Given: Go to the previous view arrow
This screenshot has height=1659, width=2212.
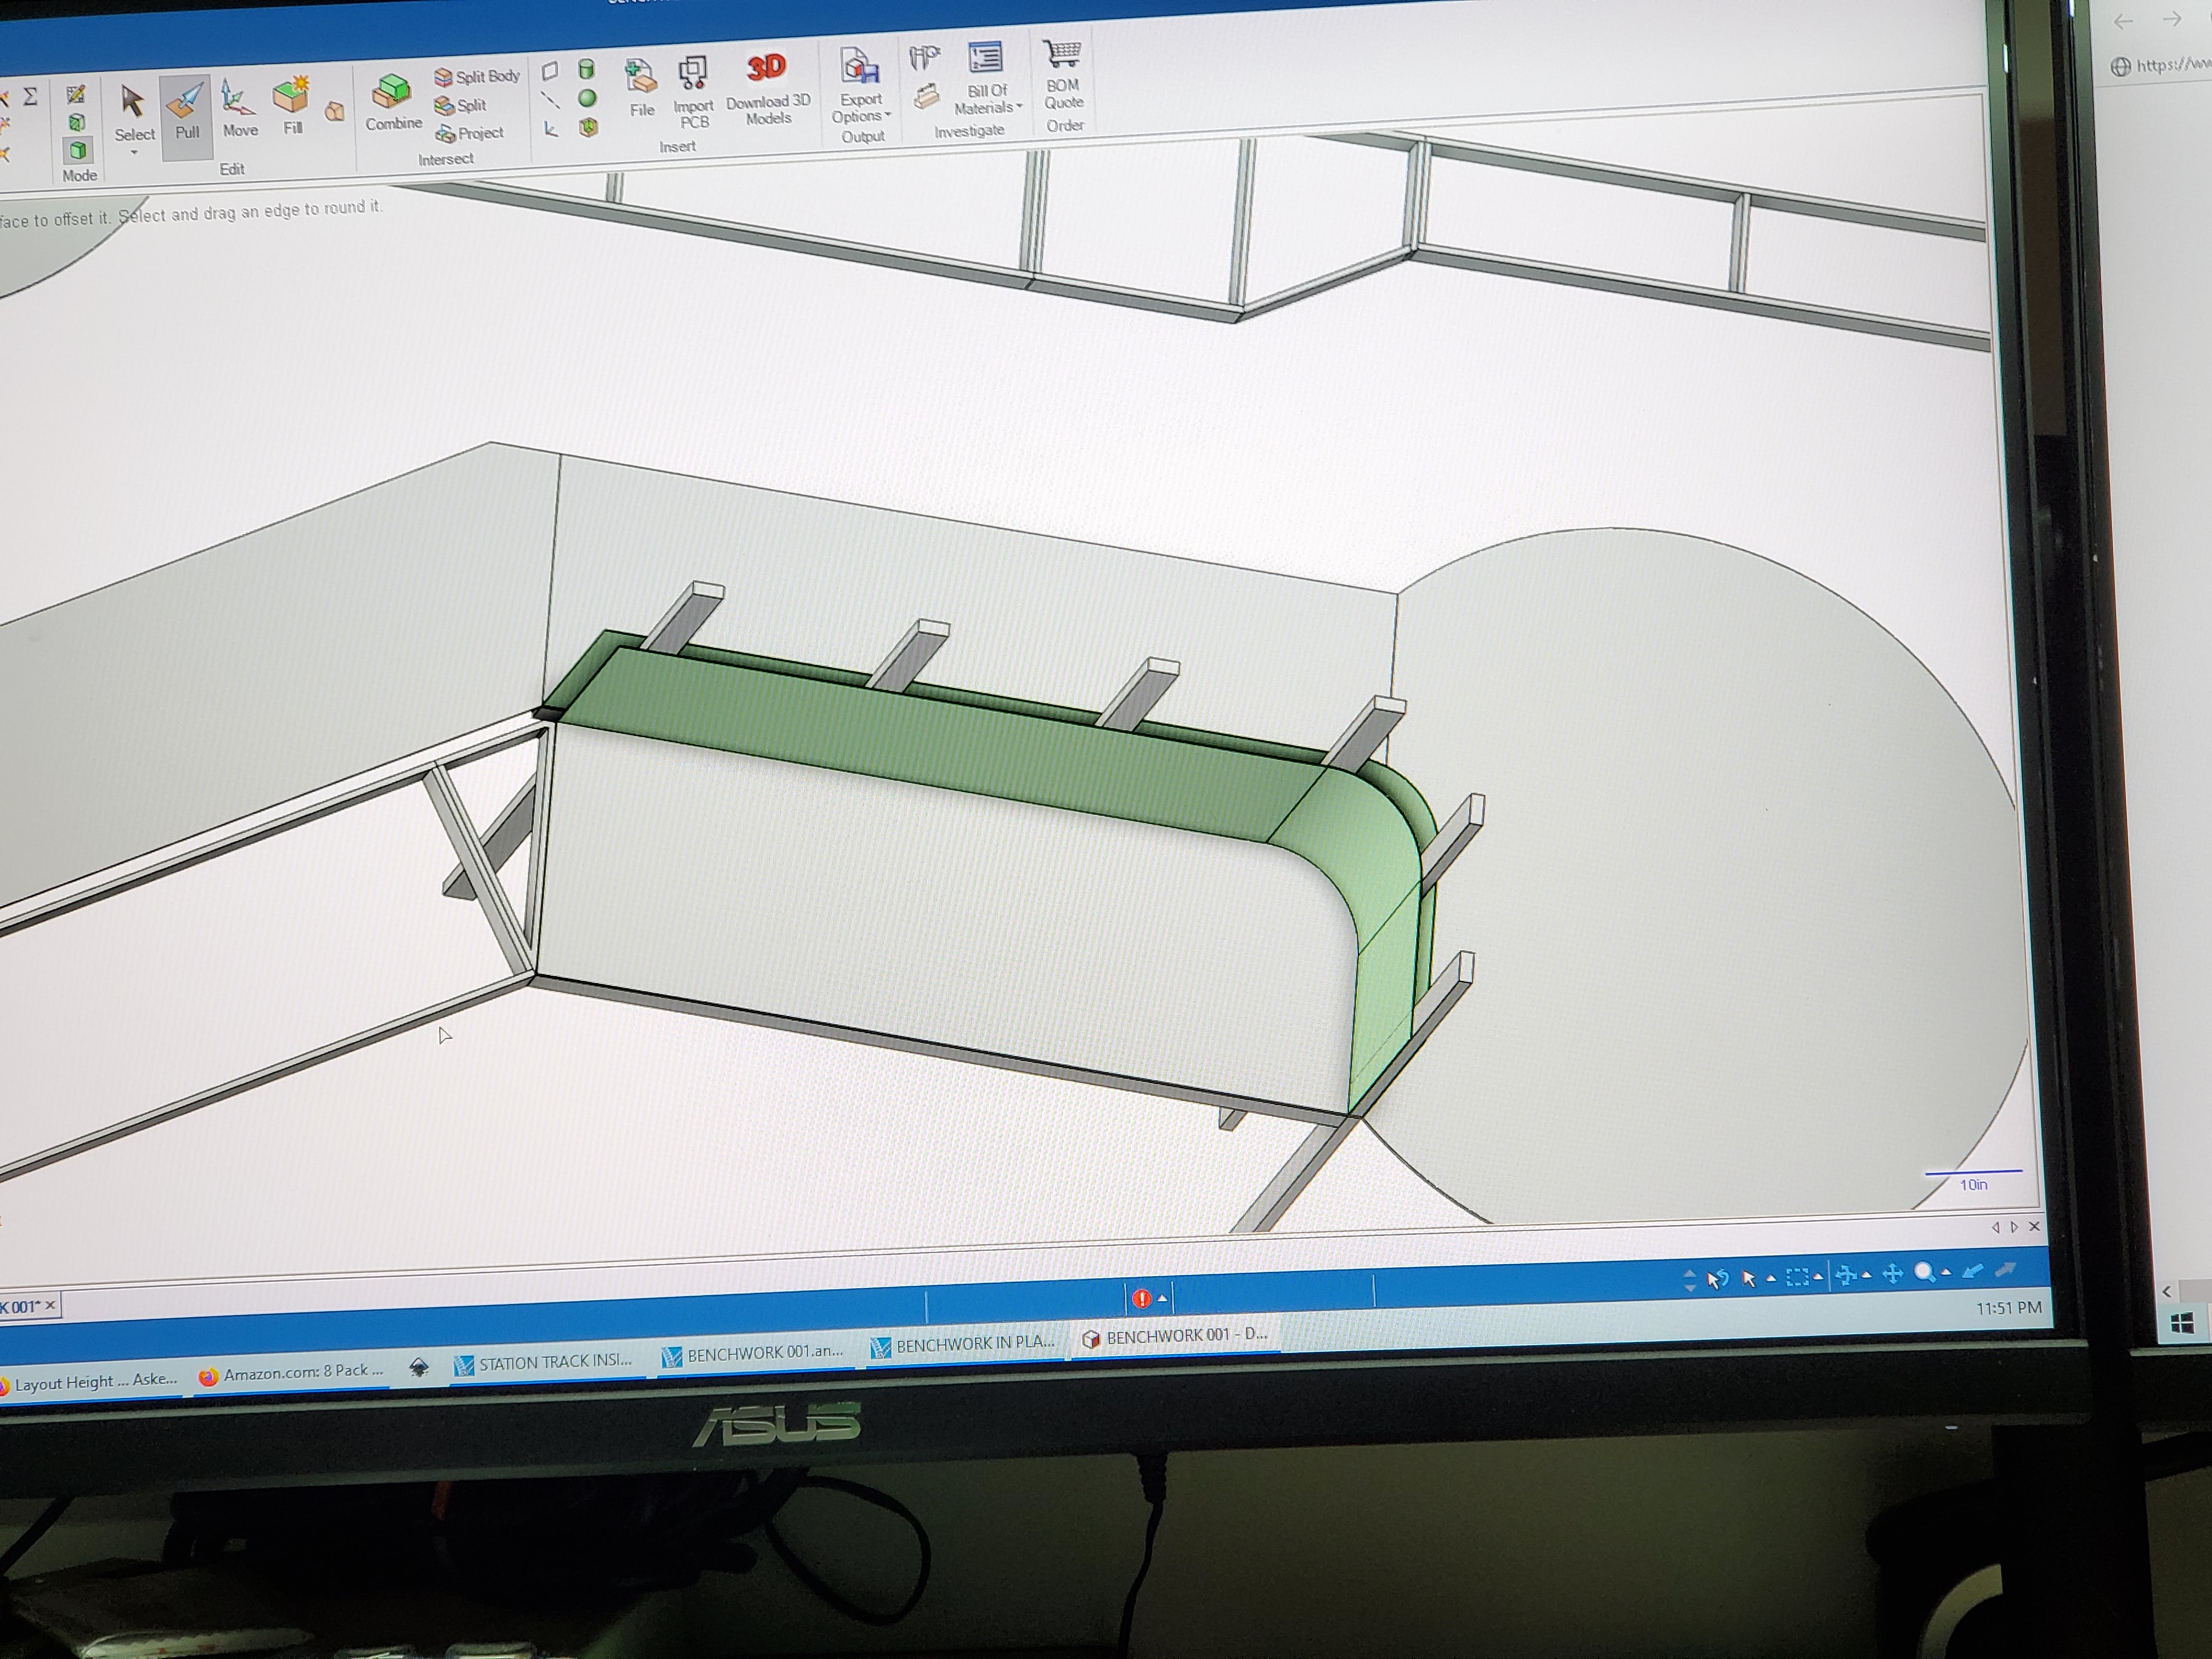Looking at the screenshot, I should pyautogui.click(x=1972, y=1271).
